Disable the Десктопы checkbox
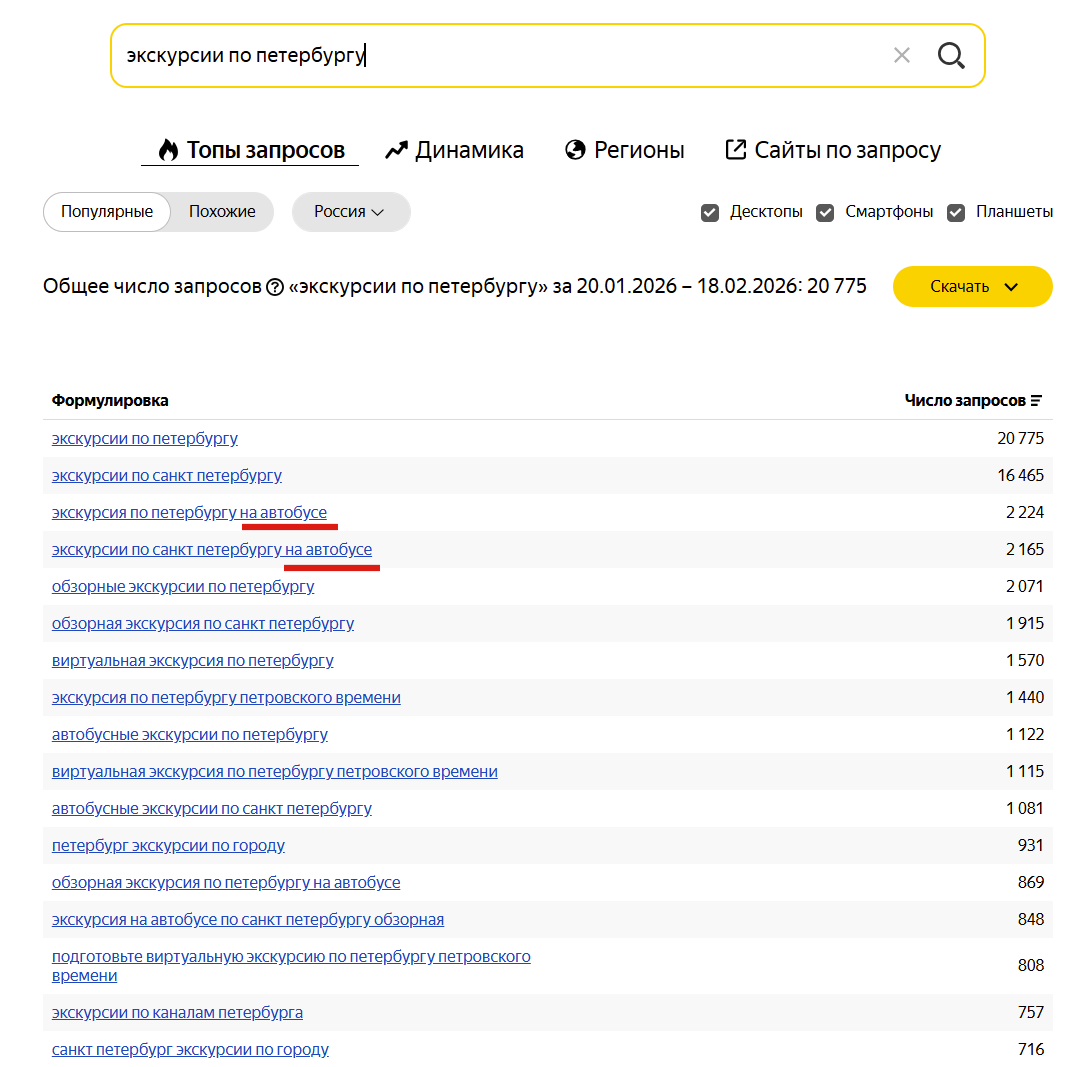This screenshot has height=1067, width=1085. click(710, 212)
